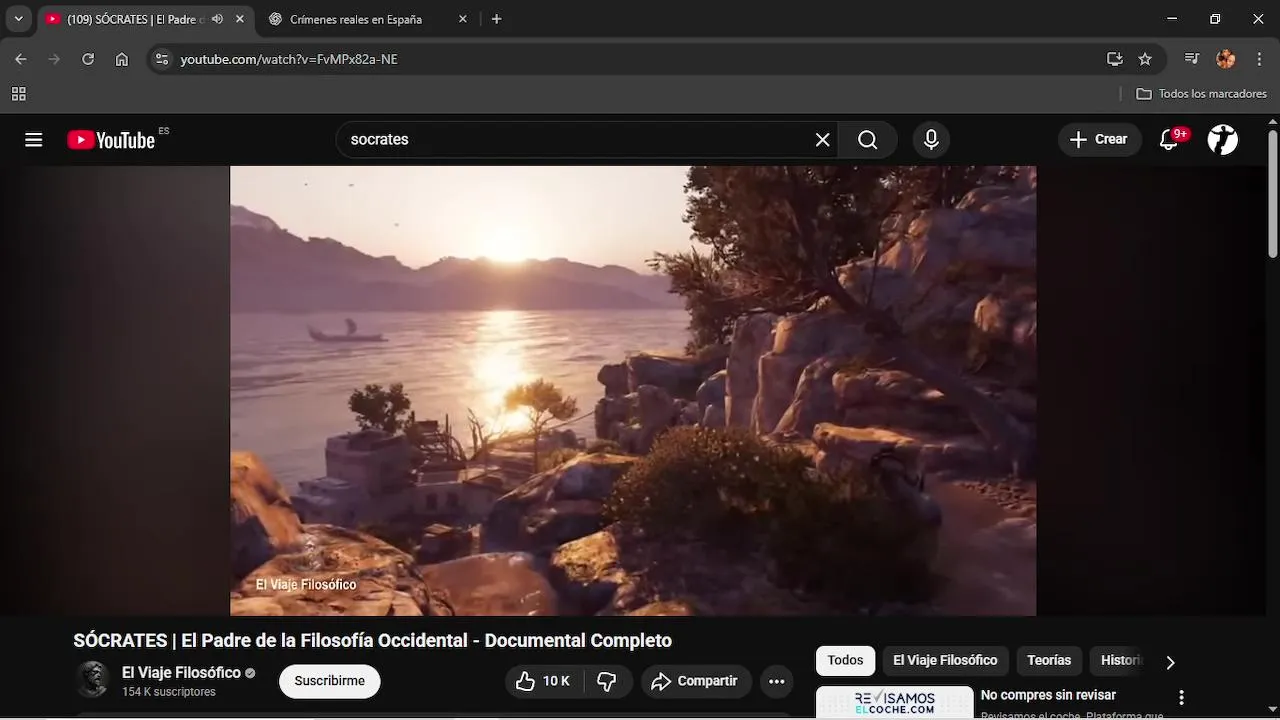Open the apps grid in bookmarks bar

coord(18,94)
